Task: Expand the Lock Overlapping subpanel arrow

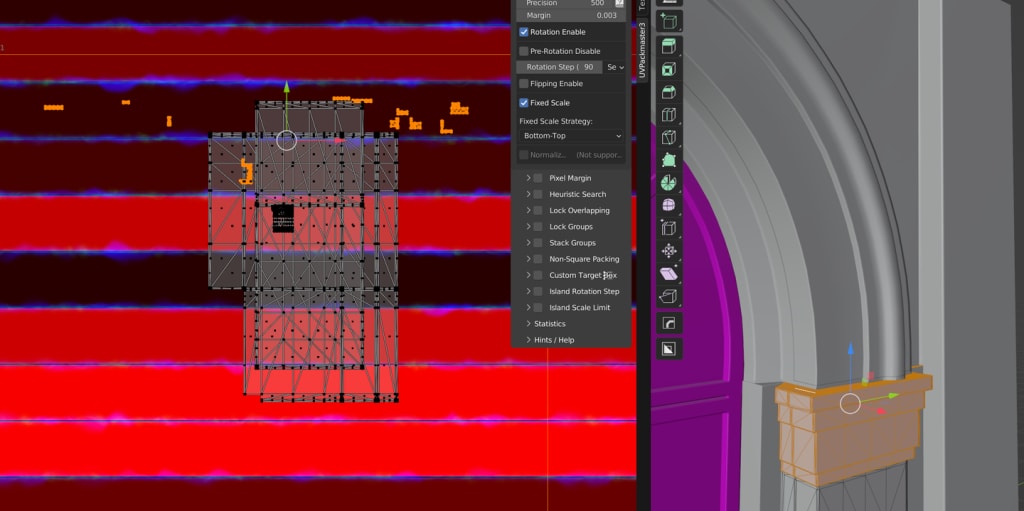Action: 528,210
